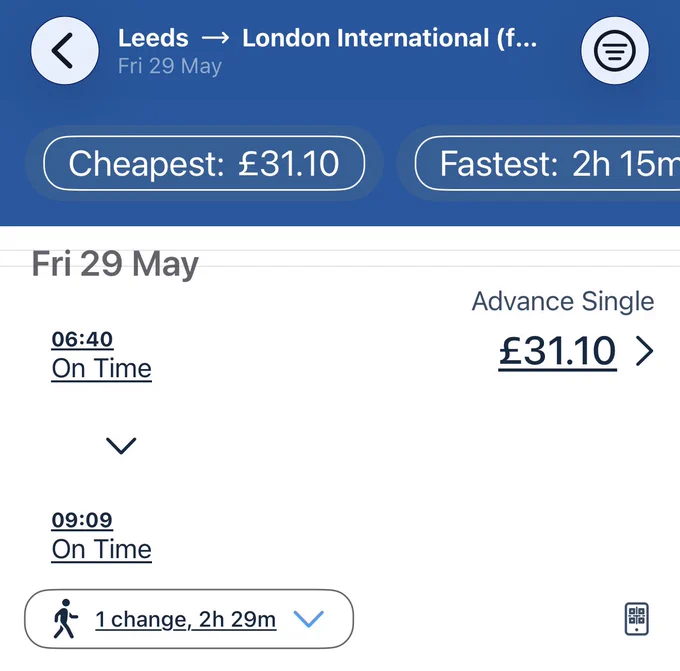This screenshot has width=680, height=671.
Task: Tap the departure On Time status
Action: (x=101, y=369)
